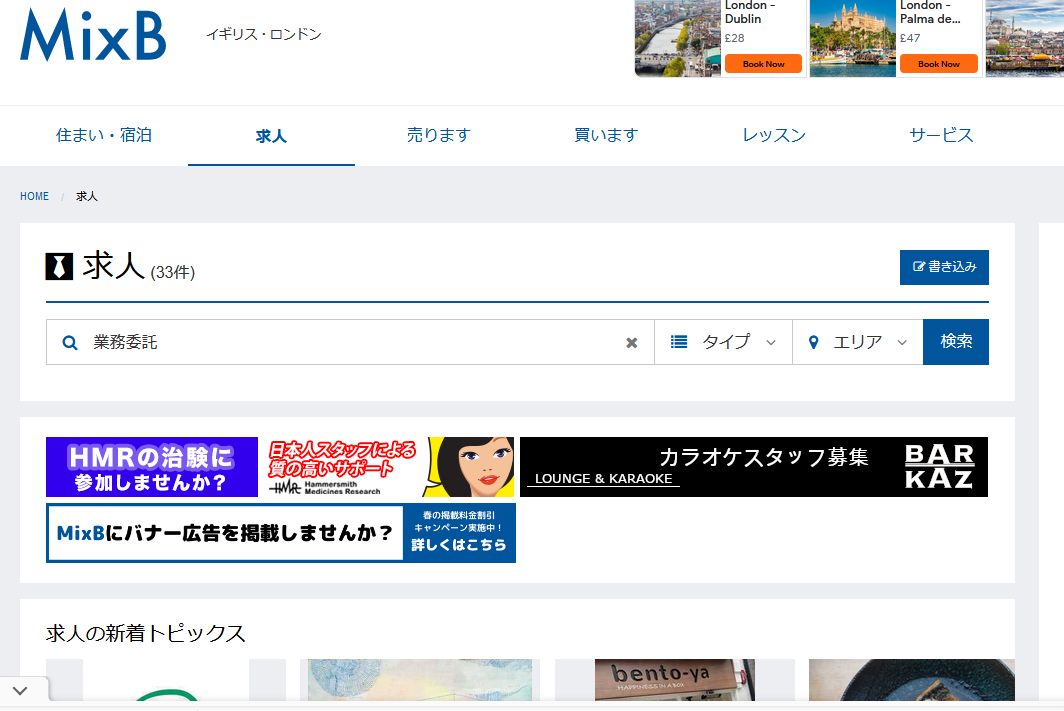The width and height of the screenshot is (1064, 711).
Task: Open the pastel painting topic thumbnail
Action: click(x=420, y=680)
